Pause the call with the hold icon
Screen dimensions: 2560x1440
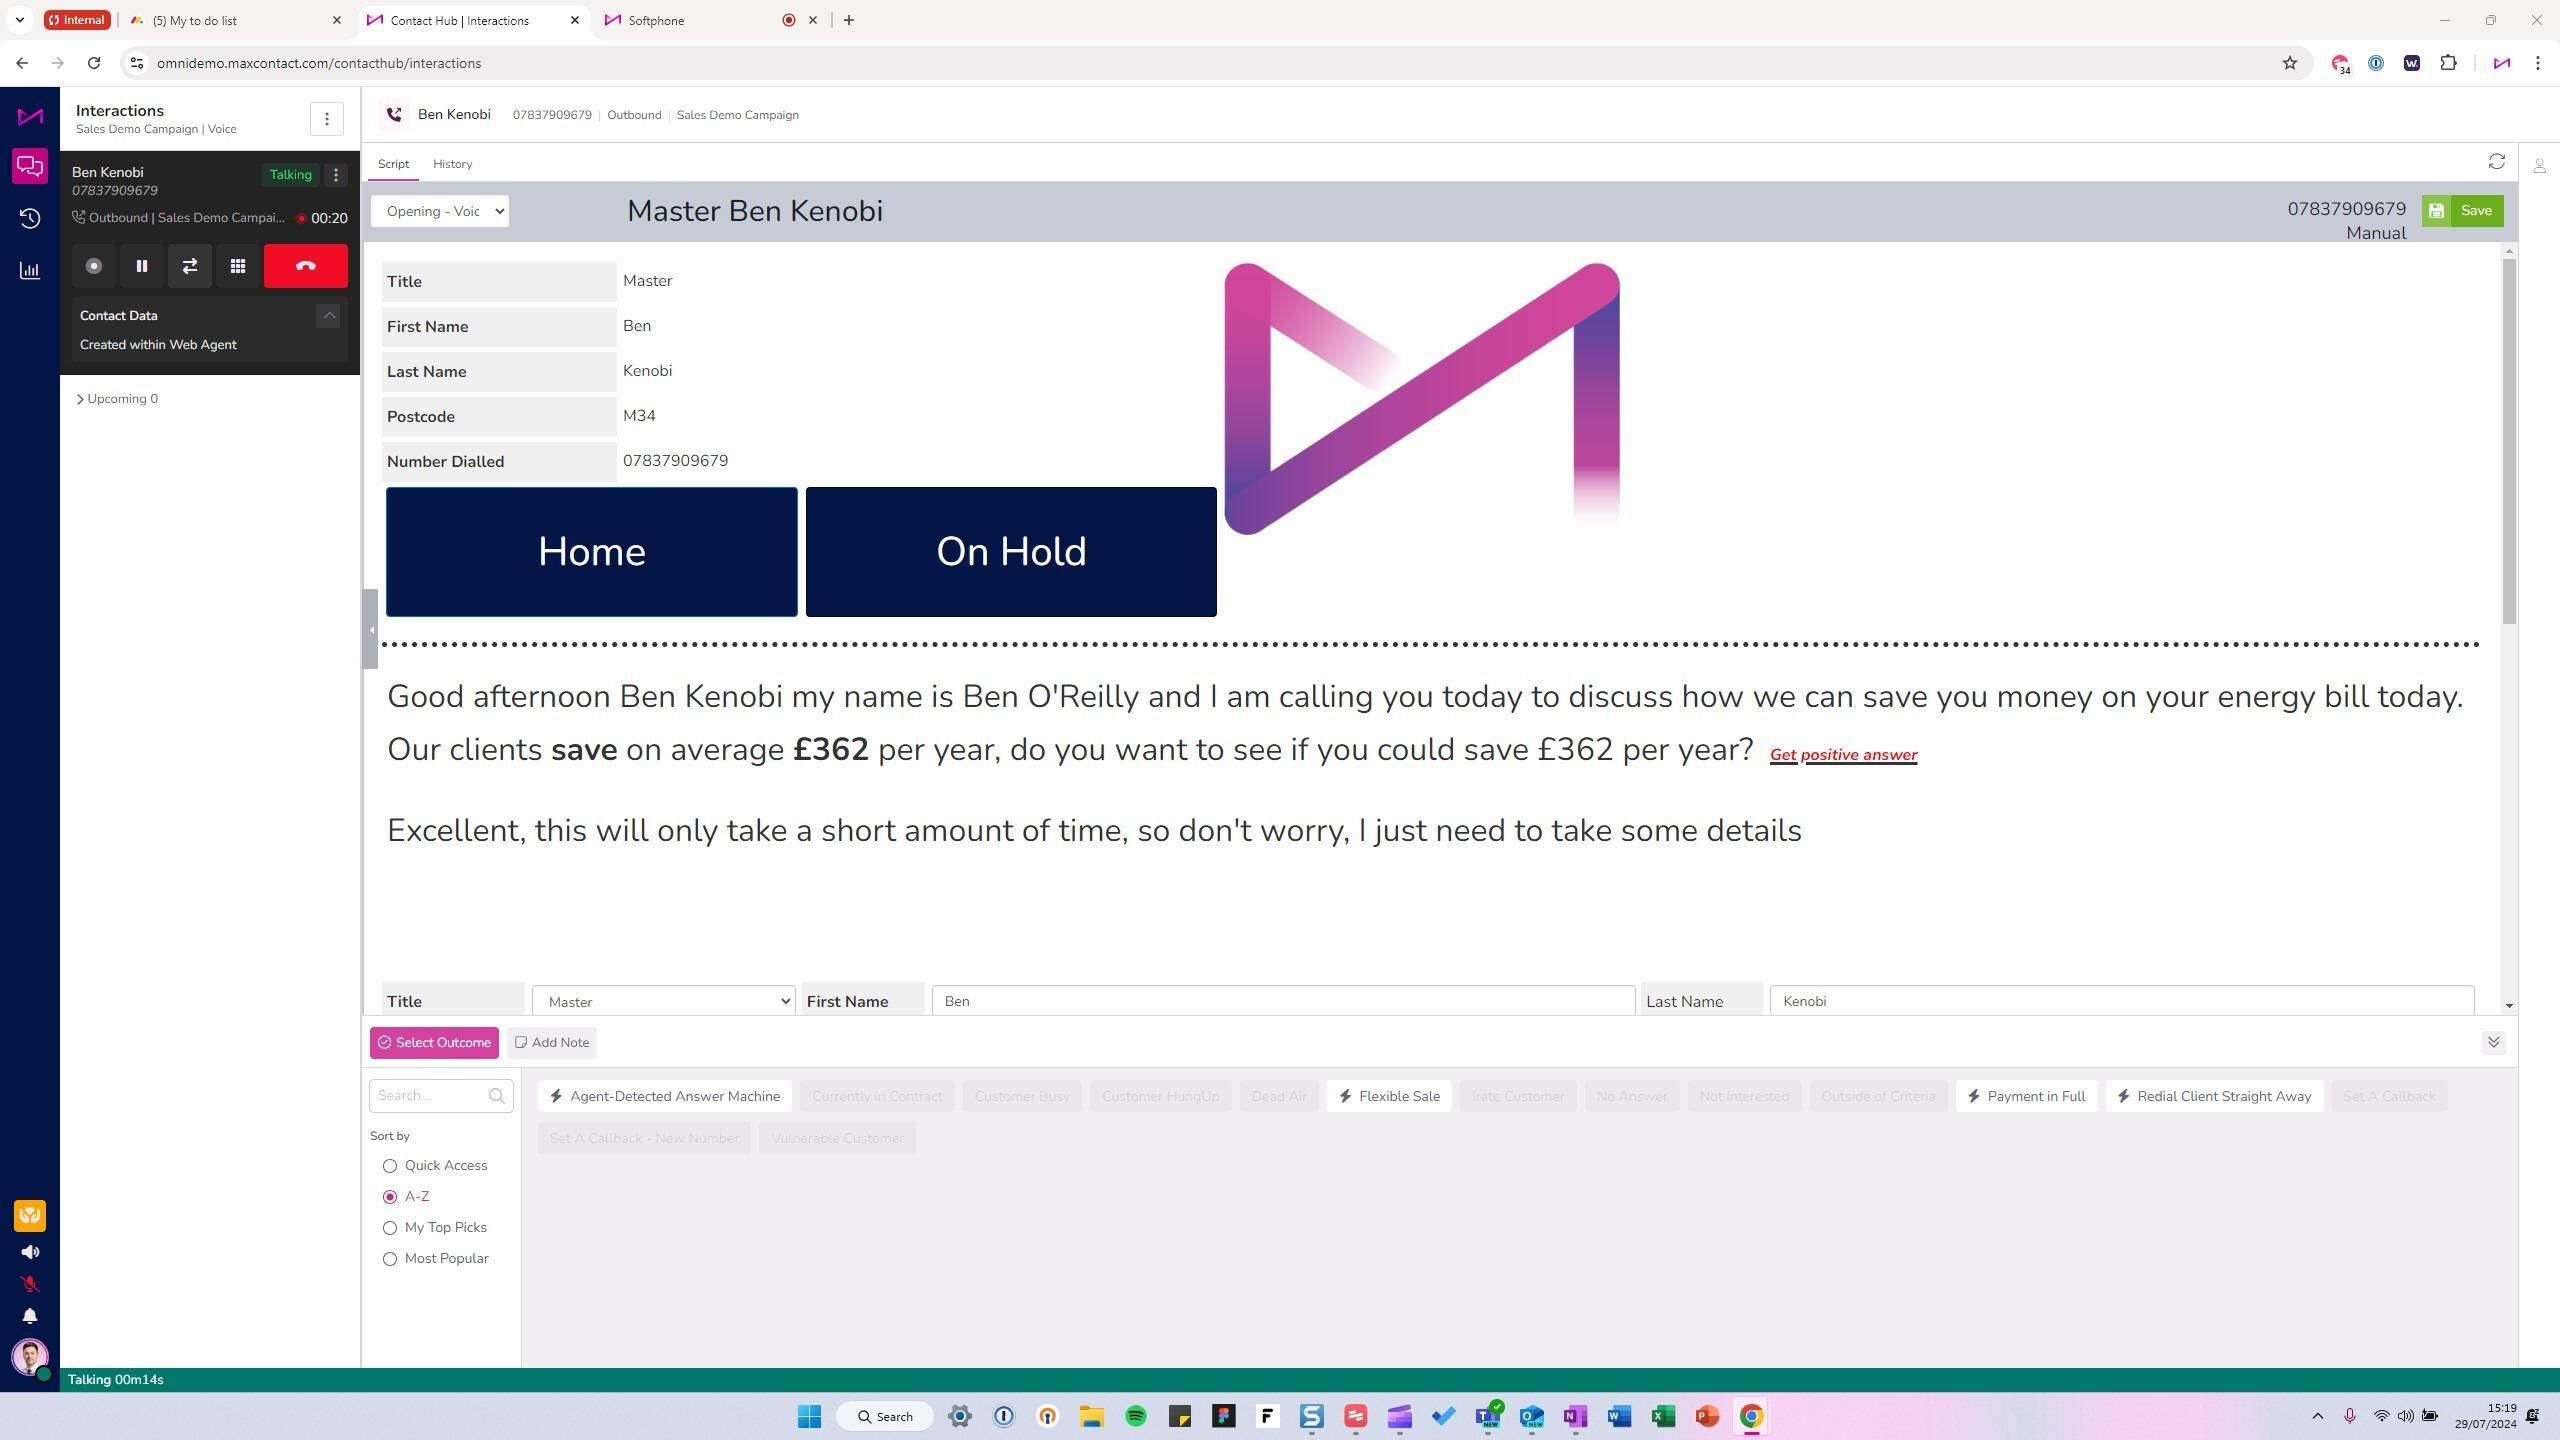[142, 266]
